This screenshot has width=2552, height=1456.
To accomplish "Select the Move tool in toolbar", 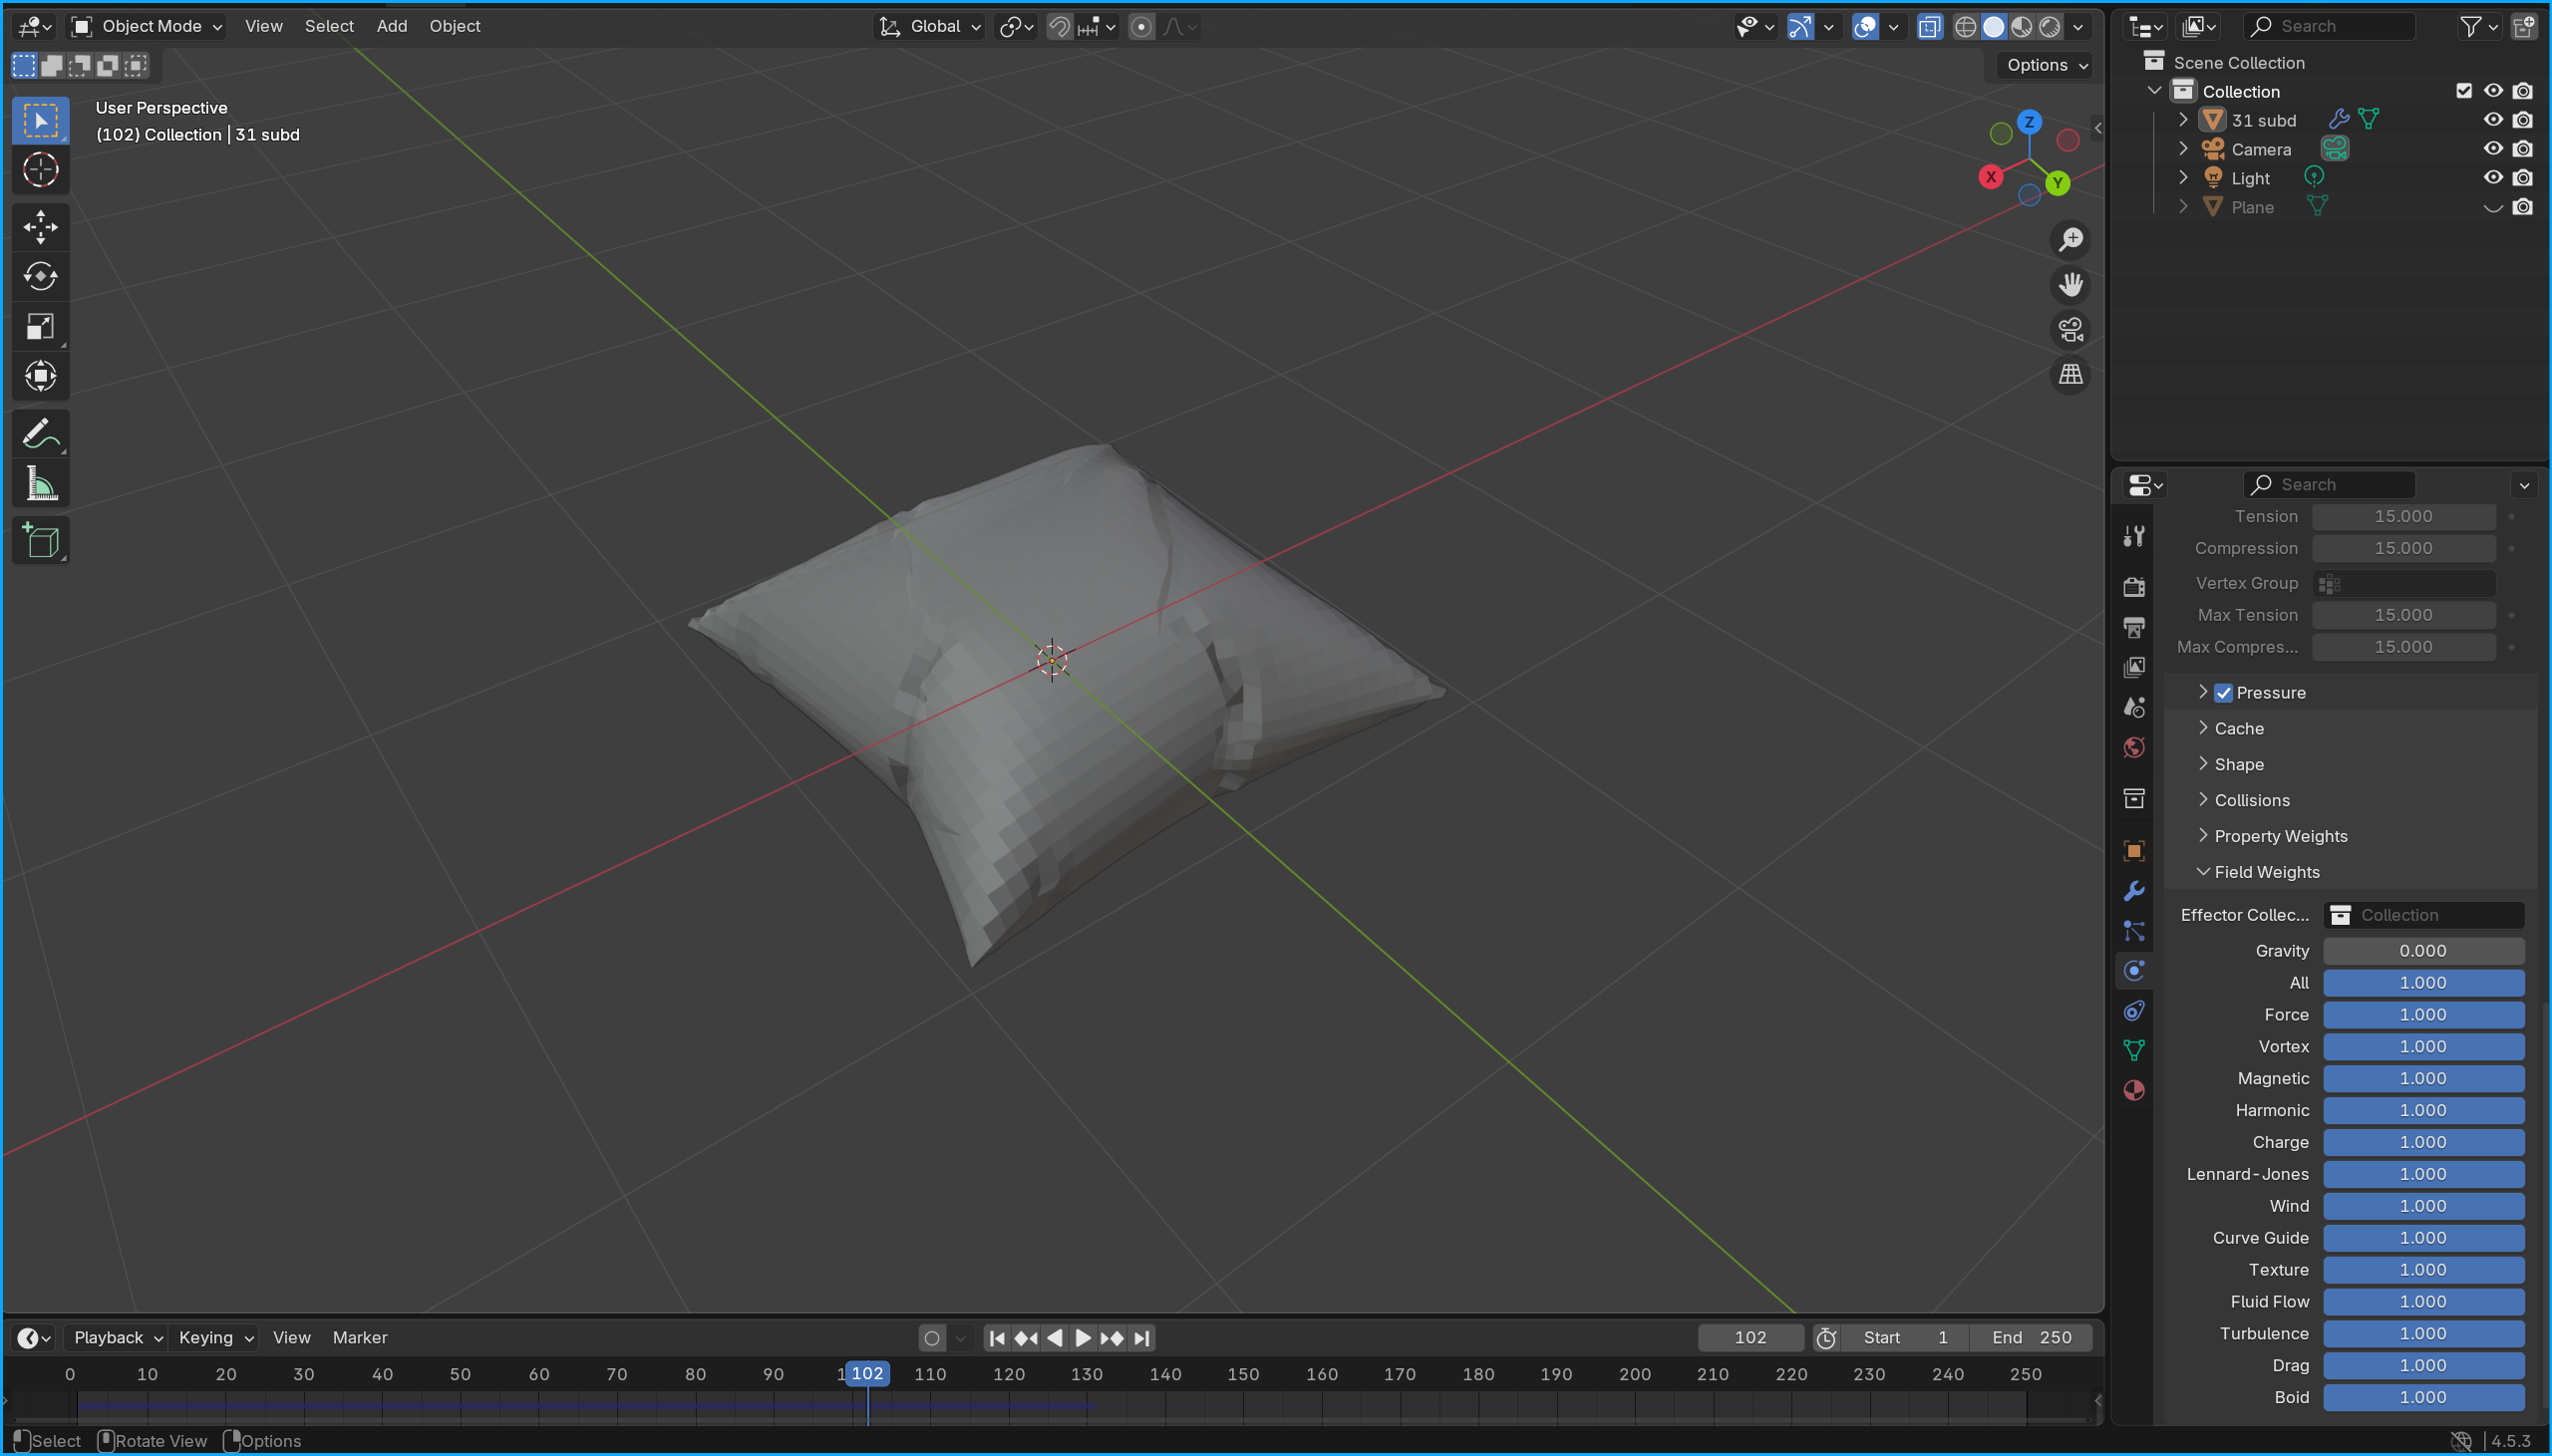I will pos(40,227).
